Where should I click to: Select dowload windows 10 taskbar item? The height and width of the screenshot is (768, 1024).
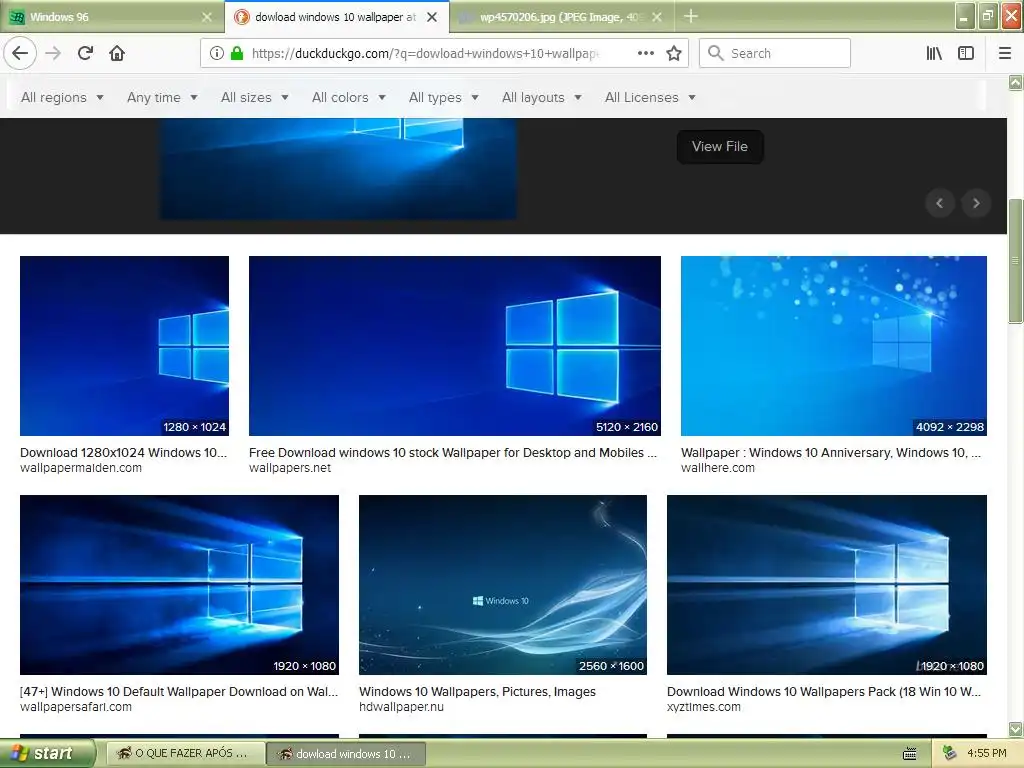pyautogui.click(x=346, y=754)
